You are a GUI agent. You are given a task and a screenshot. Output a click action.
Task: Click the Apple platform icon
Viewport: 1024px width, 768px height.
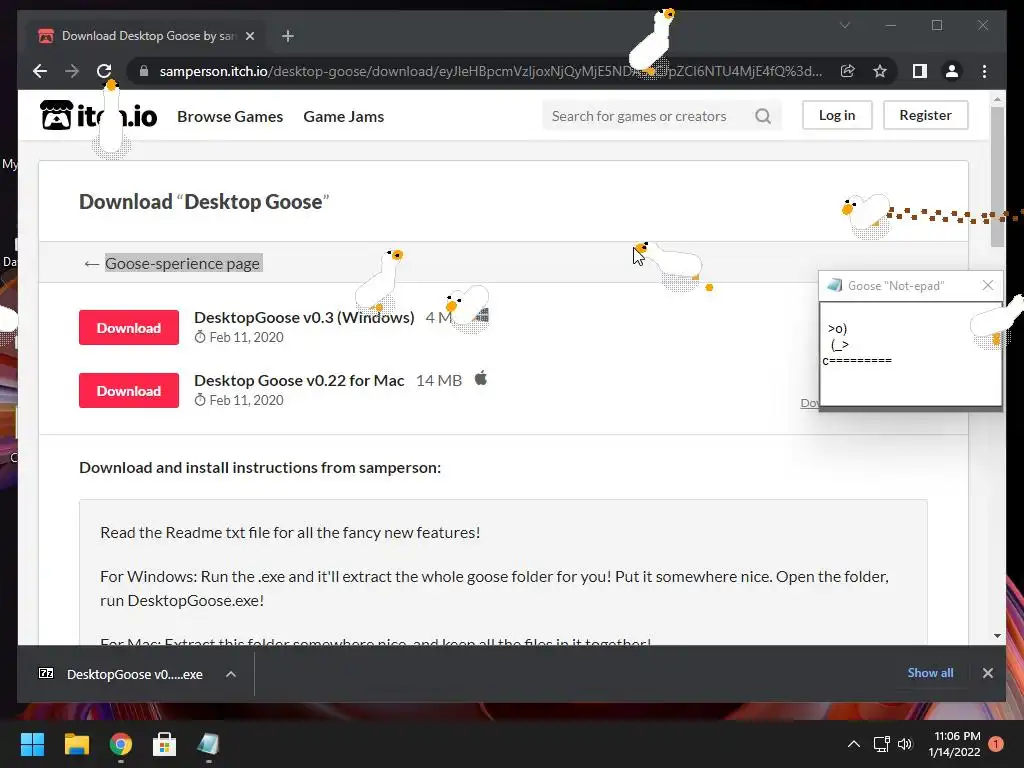[481, 378]
